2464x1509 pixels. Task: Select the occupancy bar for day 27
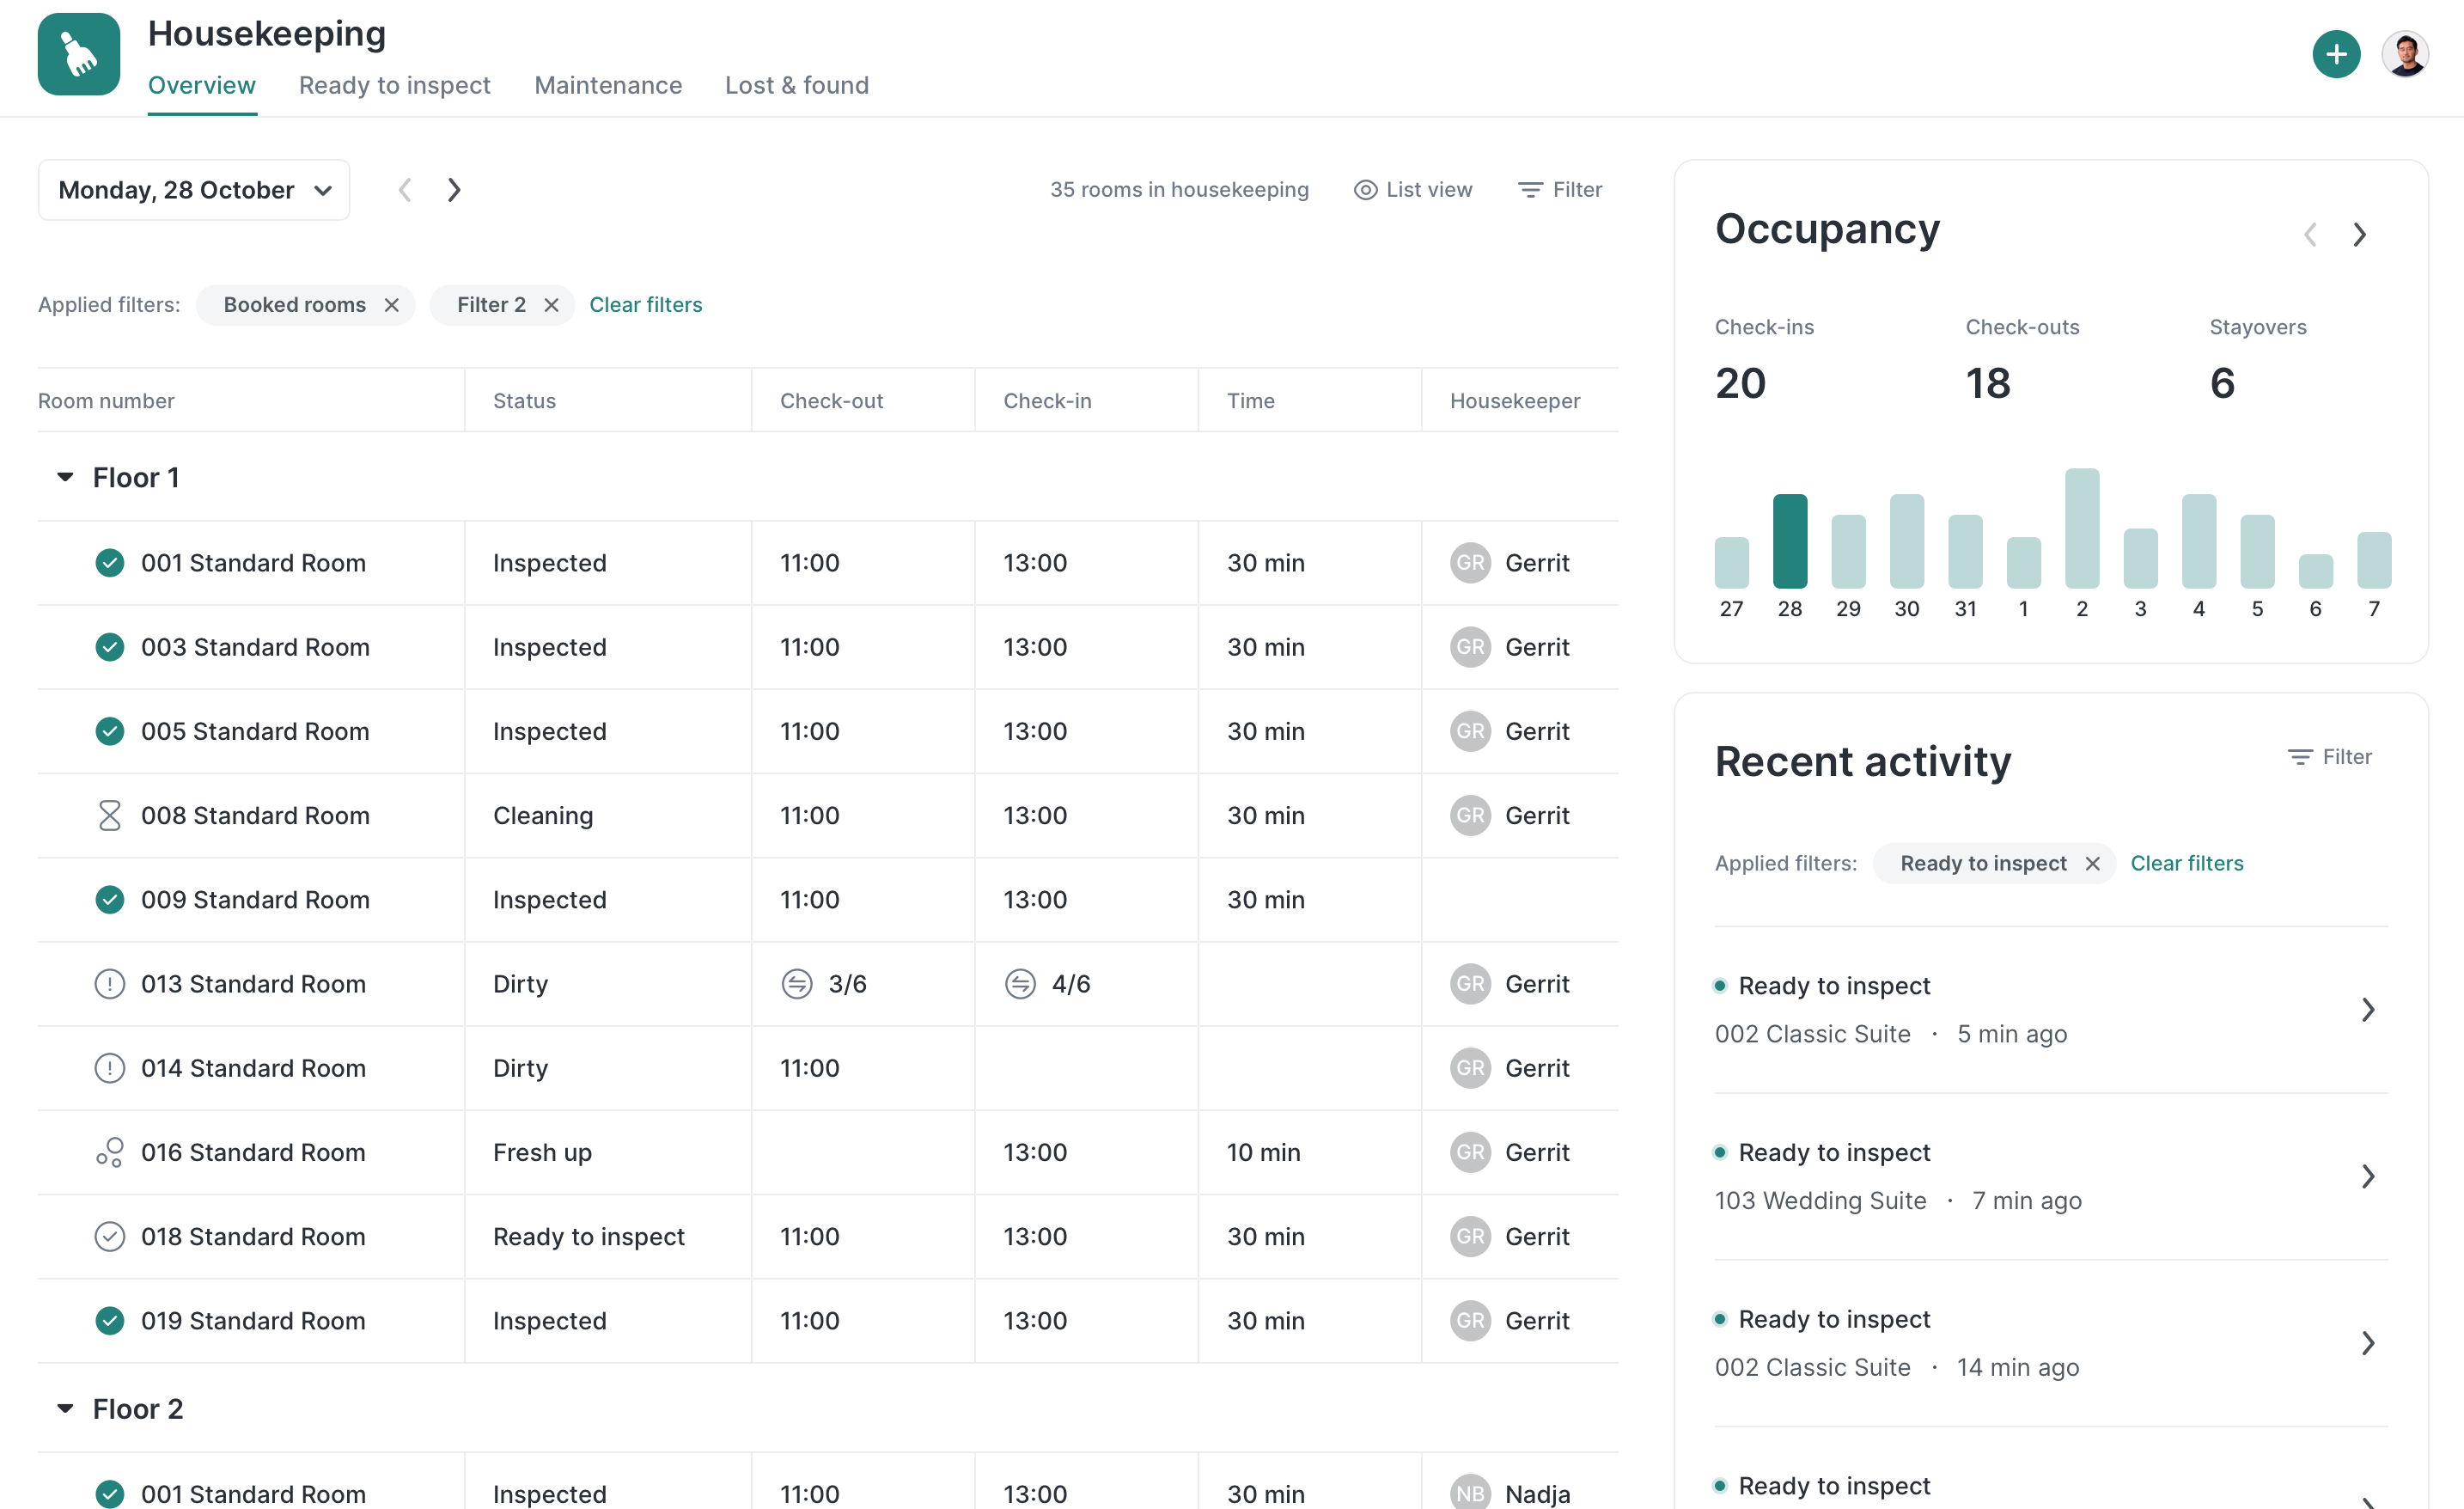point(1732,563)
